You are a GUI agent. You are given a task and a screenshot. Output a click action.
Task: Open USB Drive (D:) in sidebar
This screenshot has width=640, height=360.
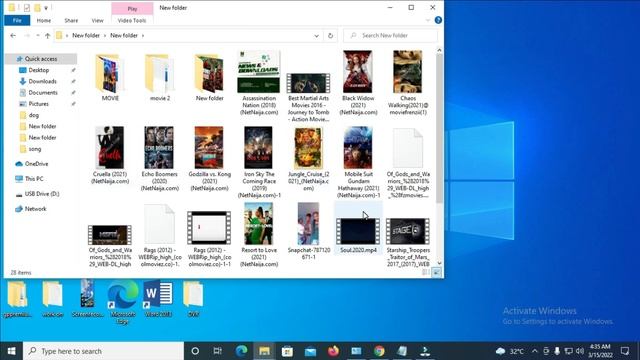(42, 194)
